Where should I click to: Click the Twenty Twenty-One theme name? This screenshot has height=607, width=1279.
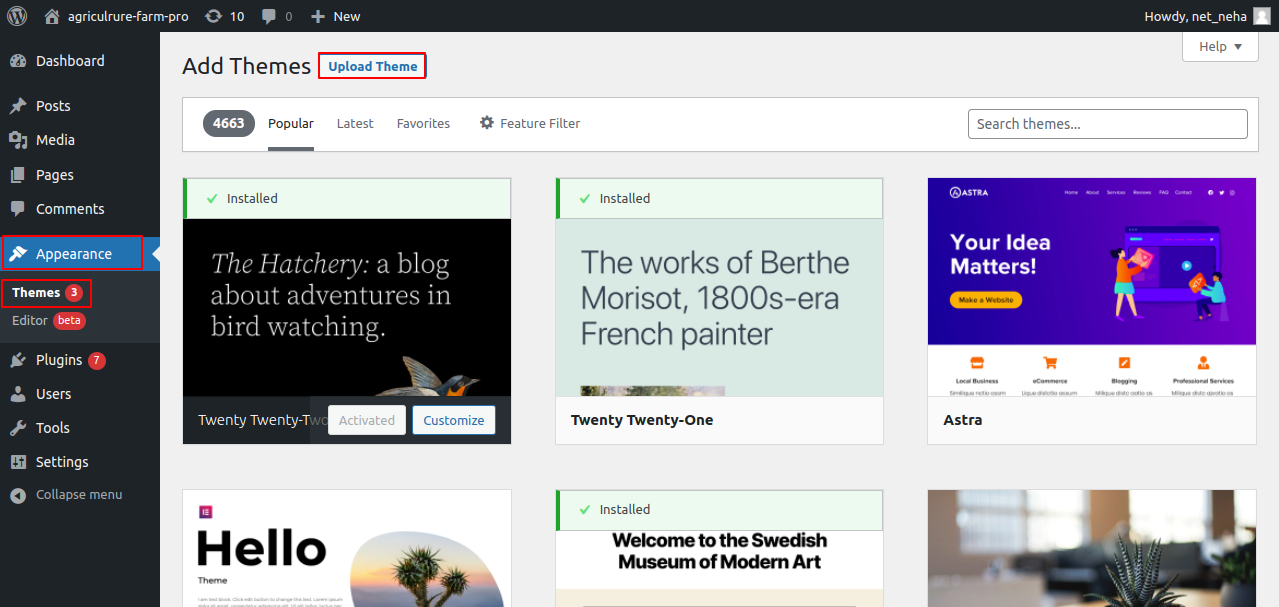tap(642, 420)
